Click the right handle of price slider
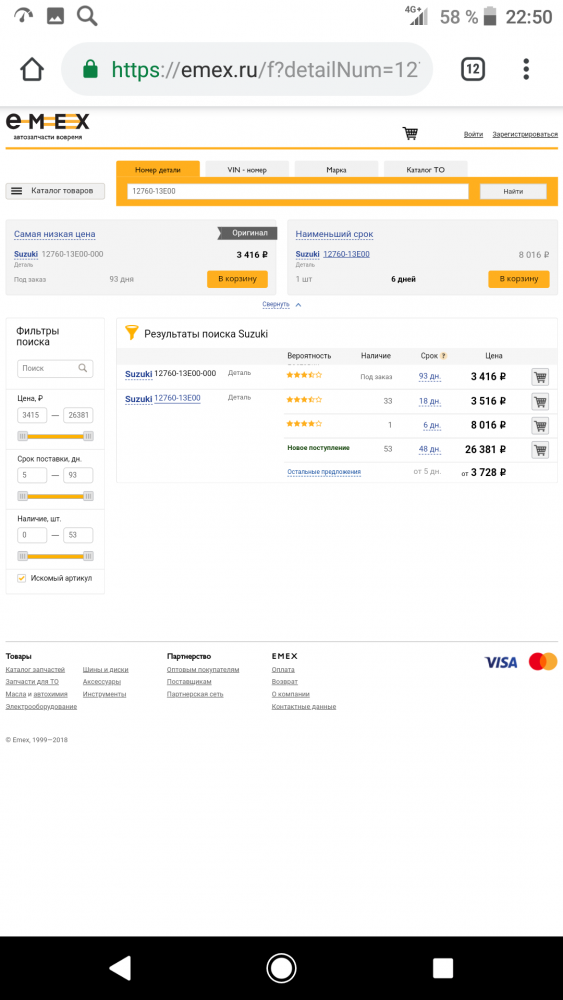This screenshot has width=563, height=1000. (x=89, y=436)
